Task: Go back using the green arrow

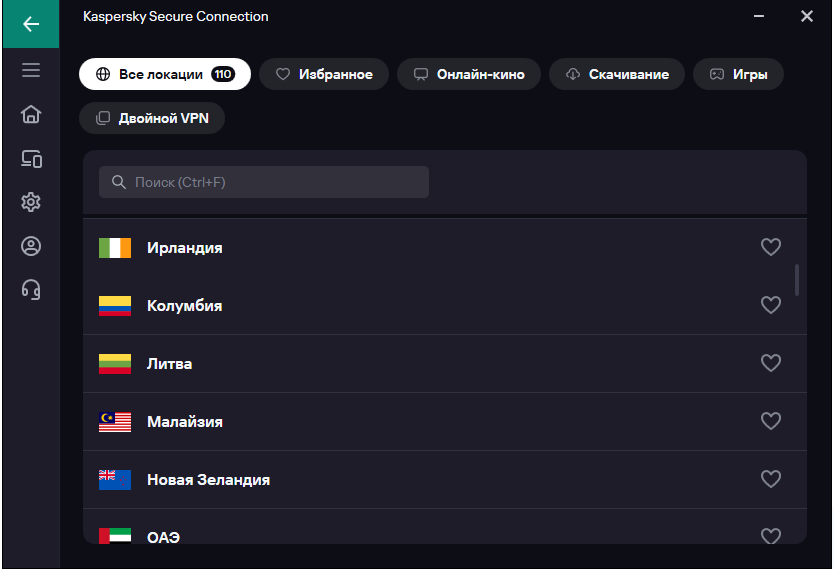Action: [x=31, y=24]
